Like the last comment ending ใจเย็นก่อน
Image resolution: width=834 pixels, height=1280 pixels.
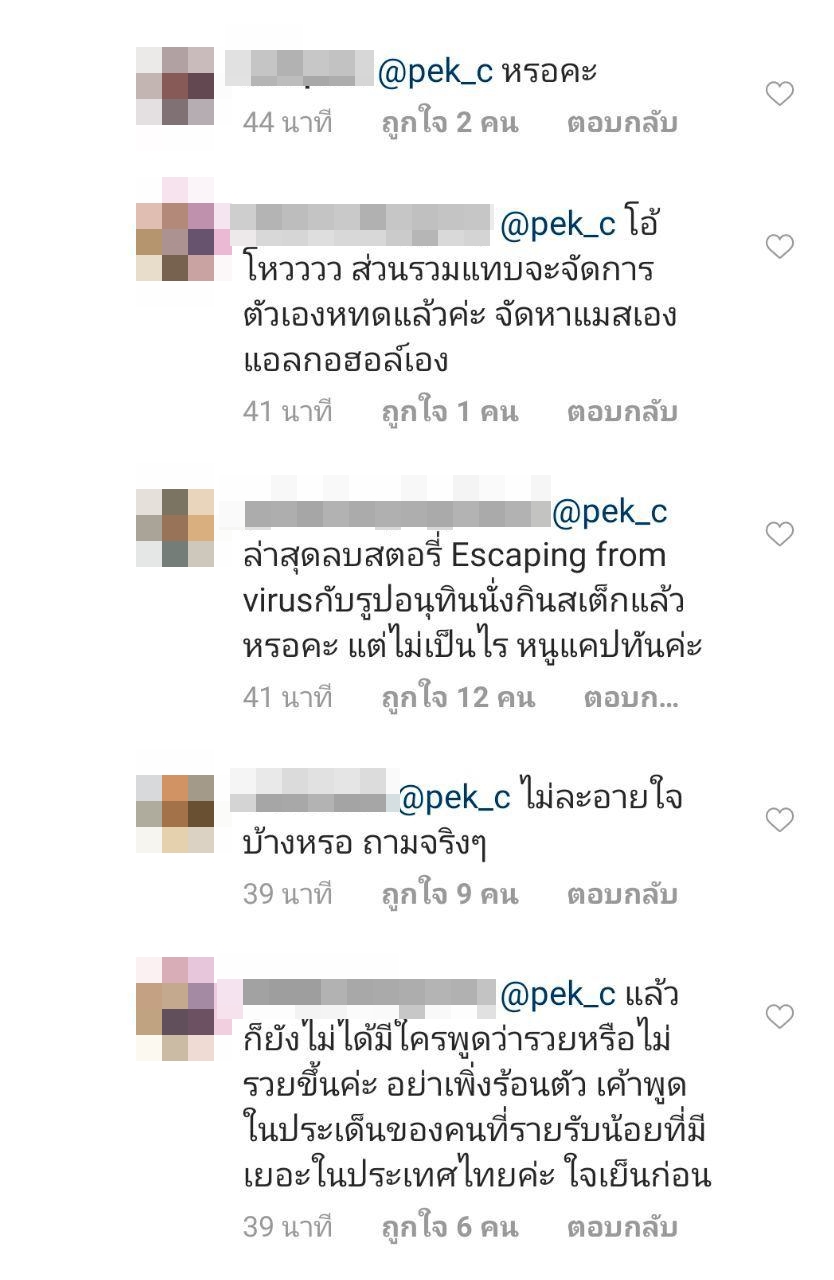point(779,1017)
